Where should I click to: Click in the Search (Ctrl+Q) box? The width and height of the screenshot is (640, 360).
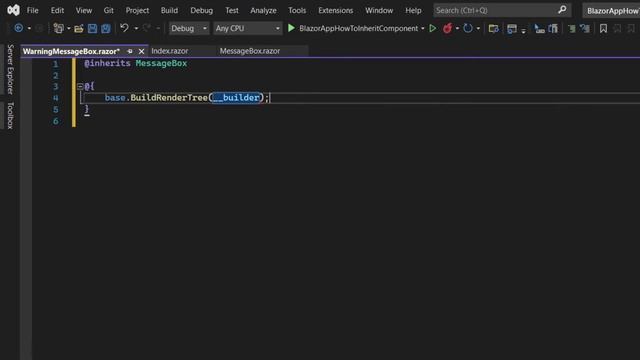point(502,10)
